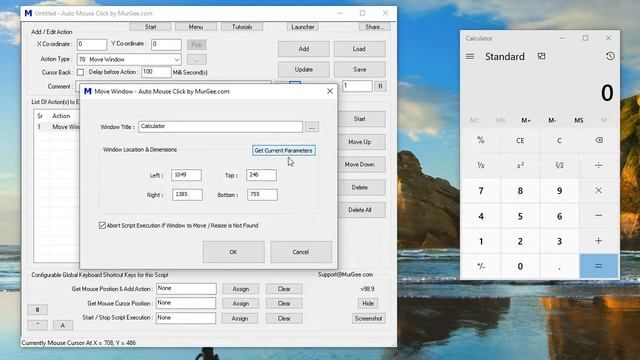
Task: Click Calculator digit 5 key
Action: tap(520, 216)
